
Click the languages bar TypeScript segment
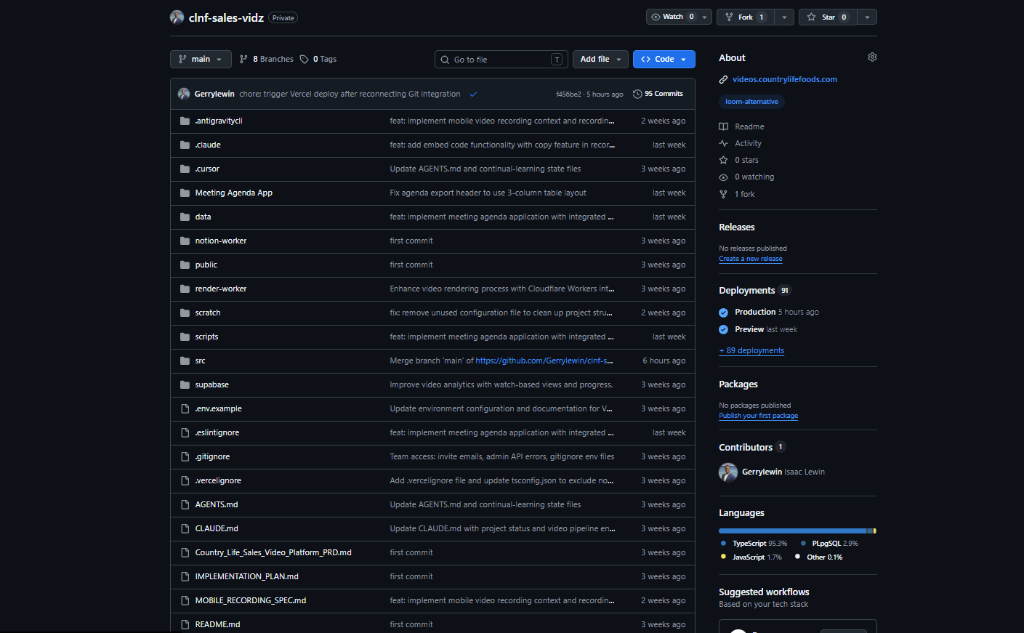coord(792,531)
